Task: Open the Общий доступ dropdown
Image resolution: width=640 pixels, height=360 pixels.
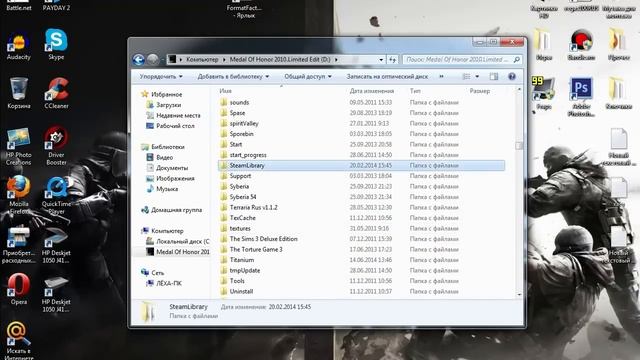Action: pos(308,76)
